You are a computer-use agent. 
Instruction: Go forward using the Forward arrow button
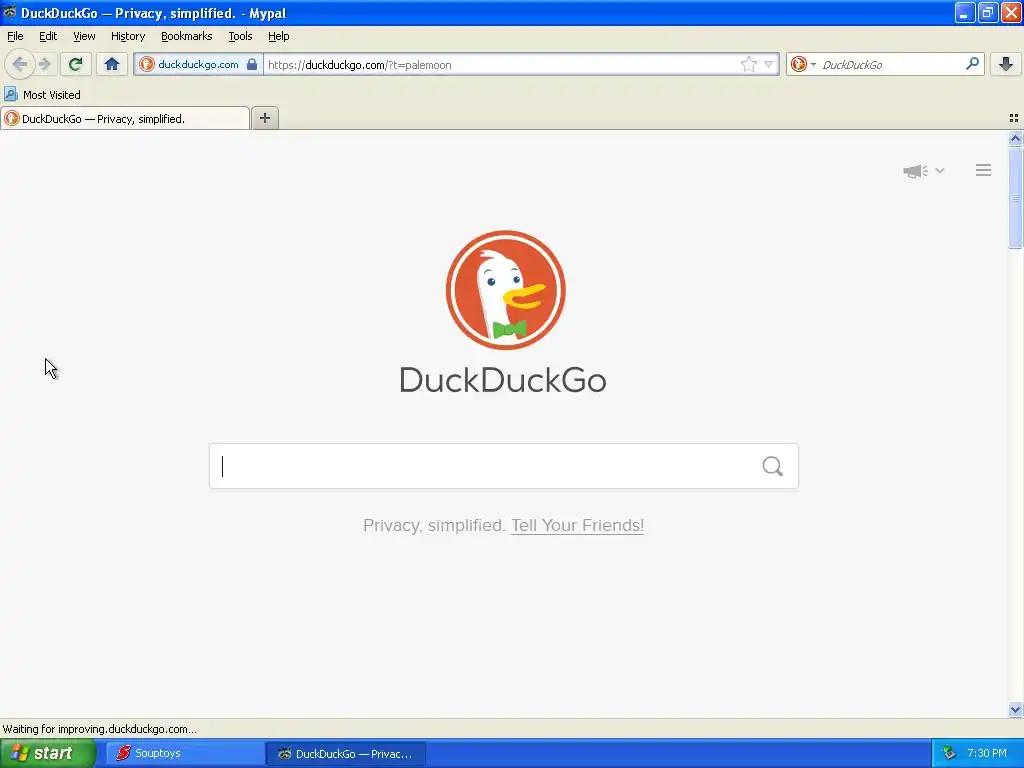click(x=44, y=64)
